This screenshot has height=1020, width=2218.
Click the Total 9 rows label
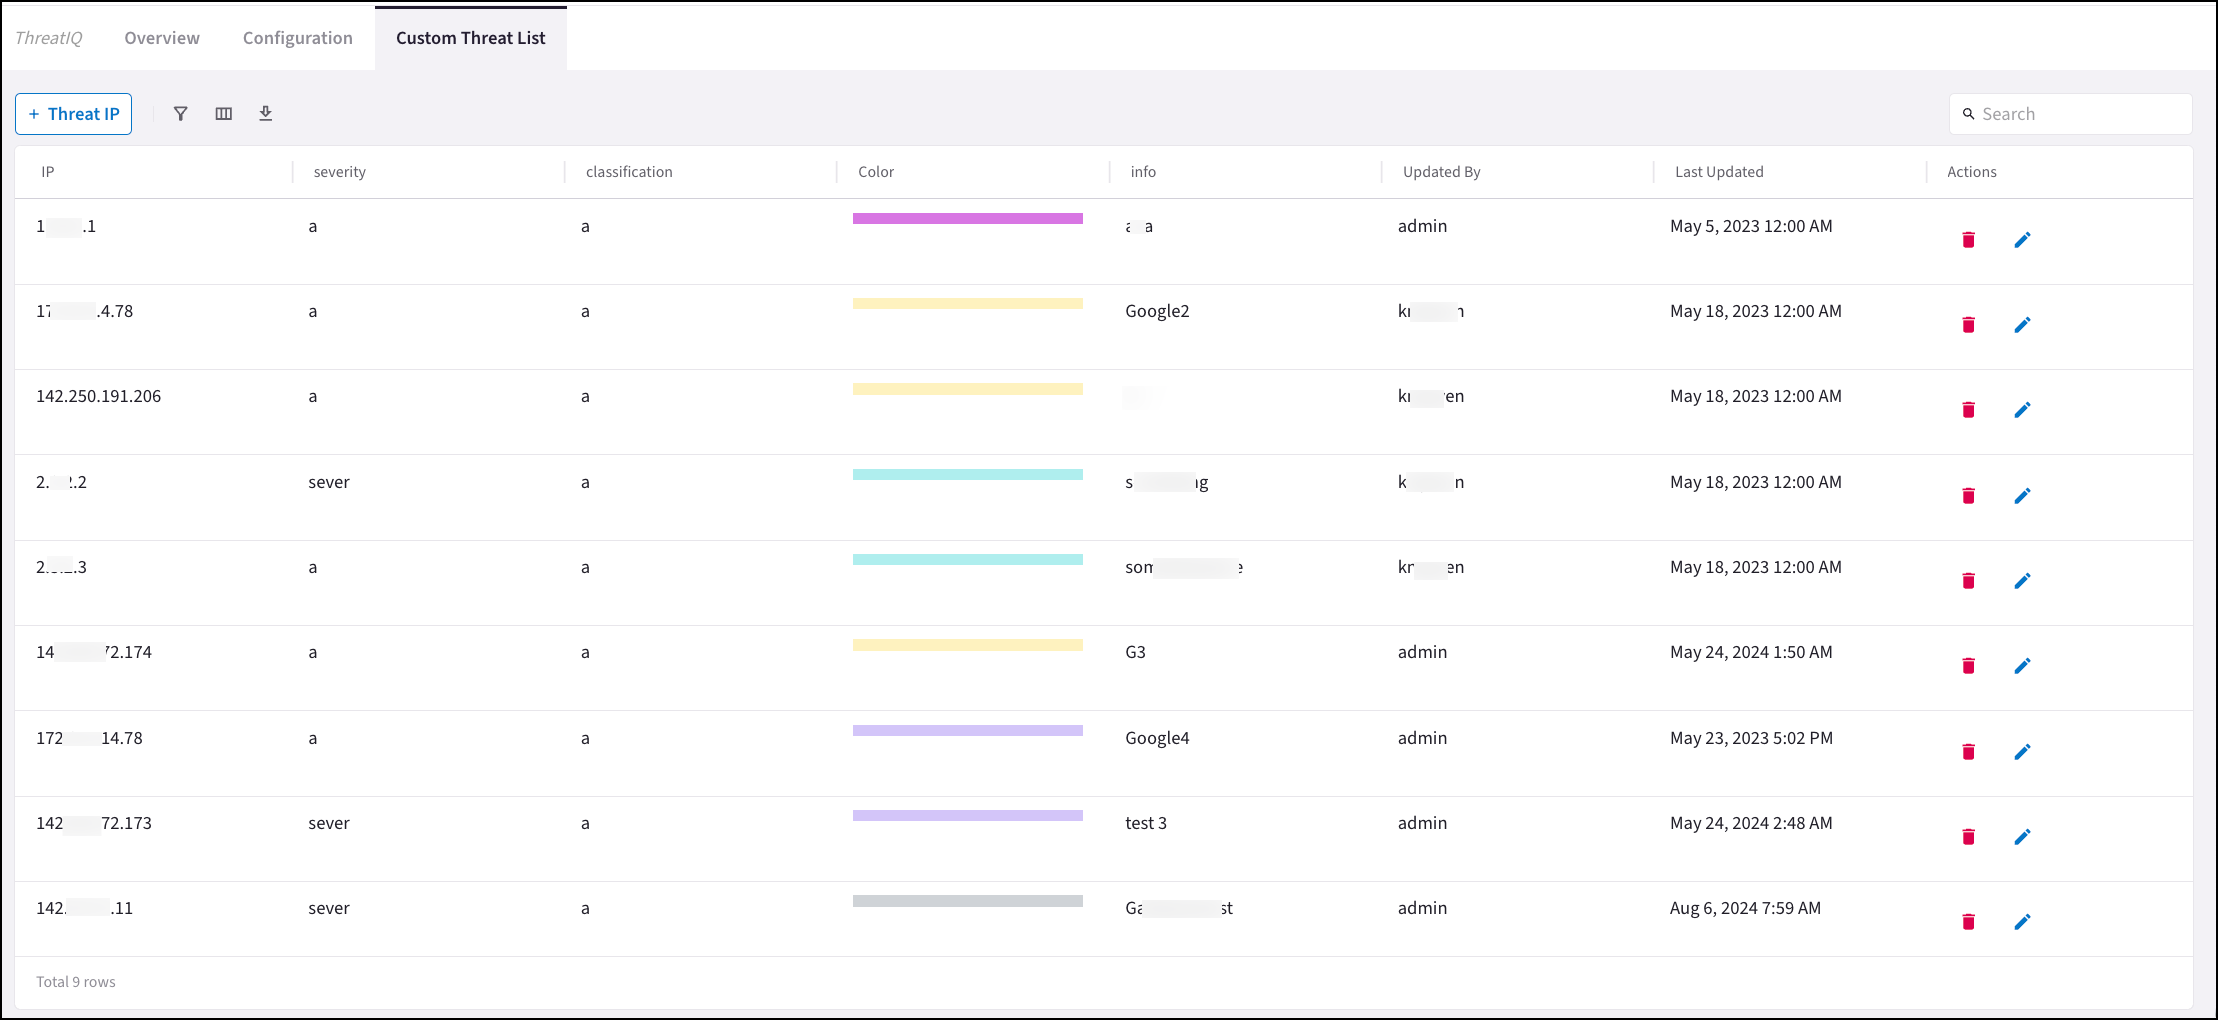(x=75, y=981)
